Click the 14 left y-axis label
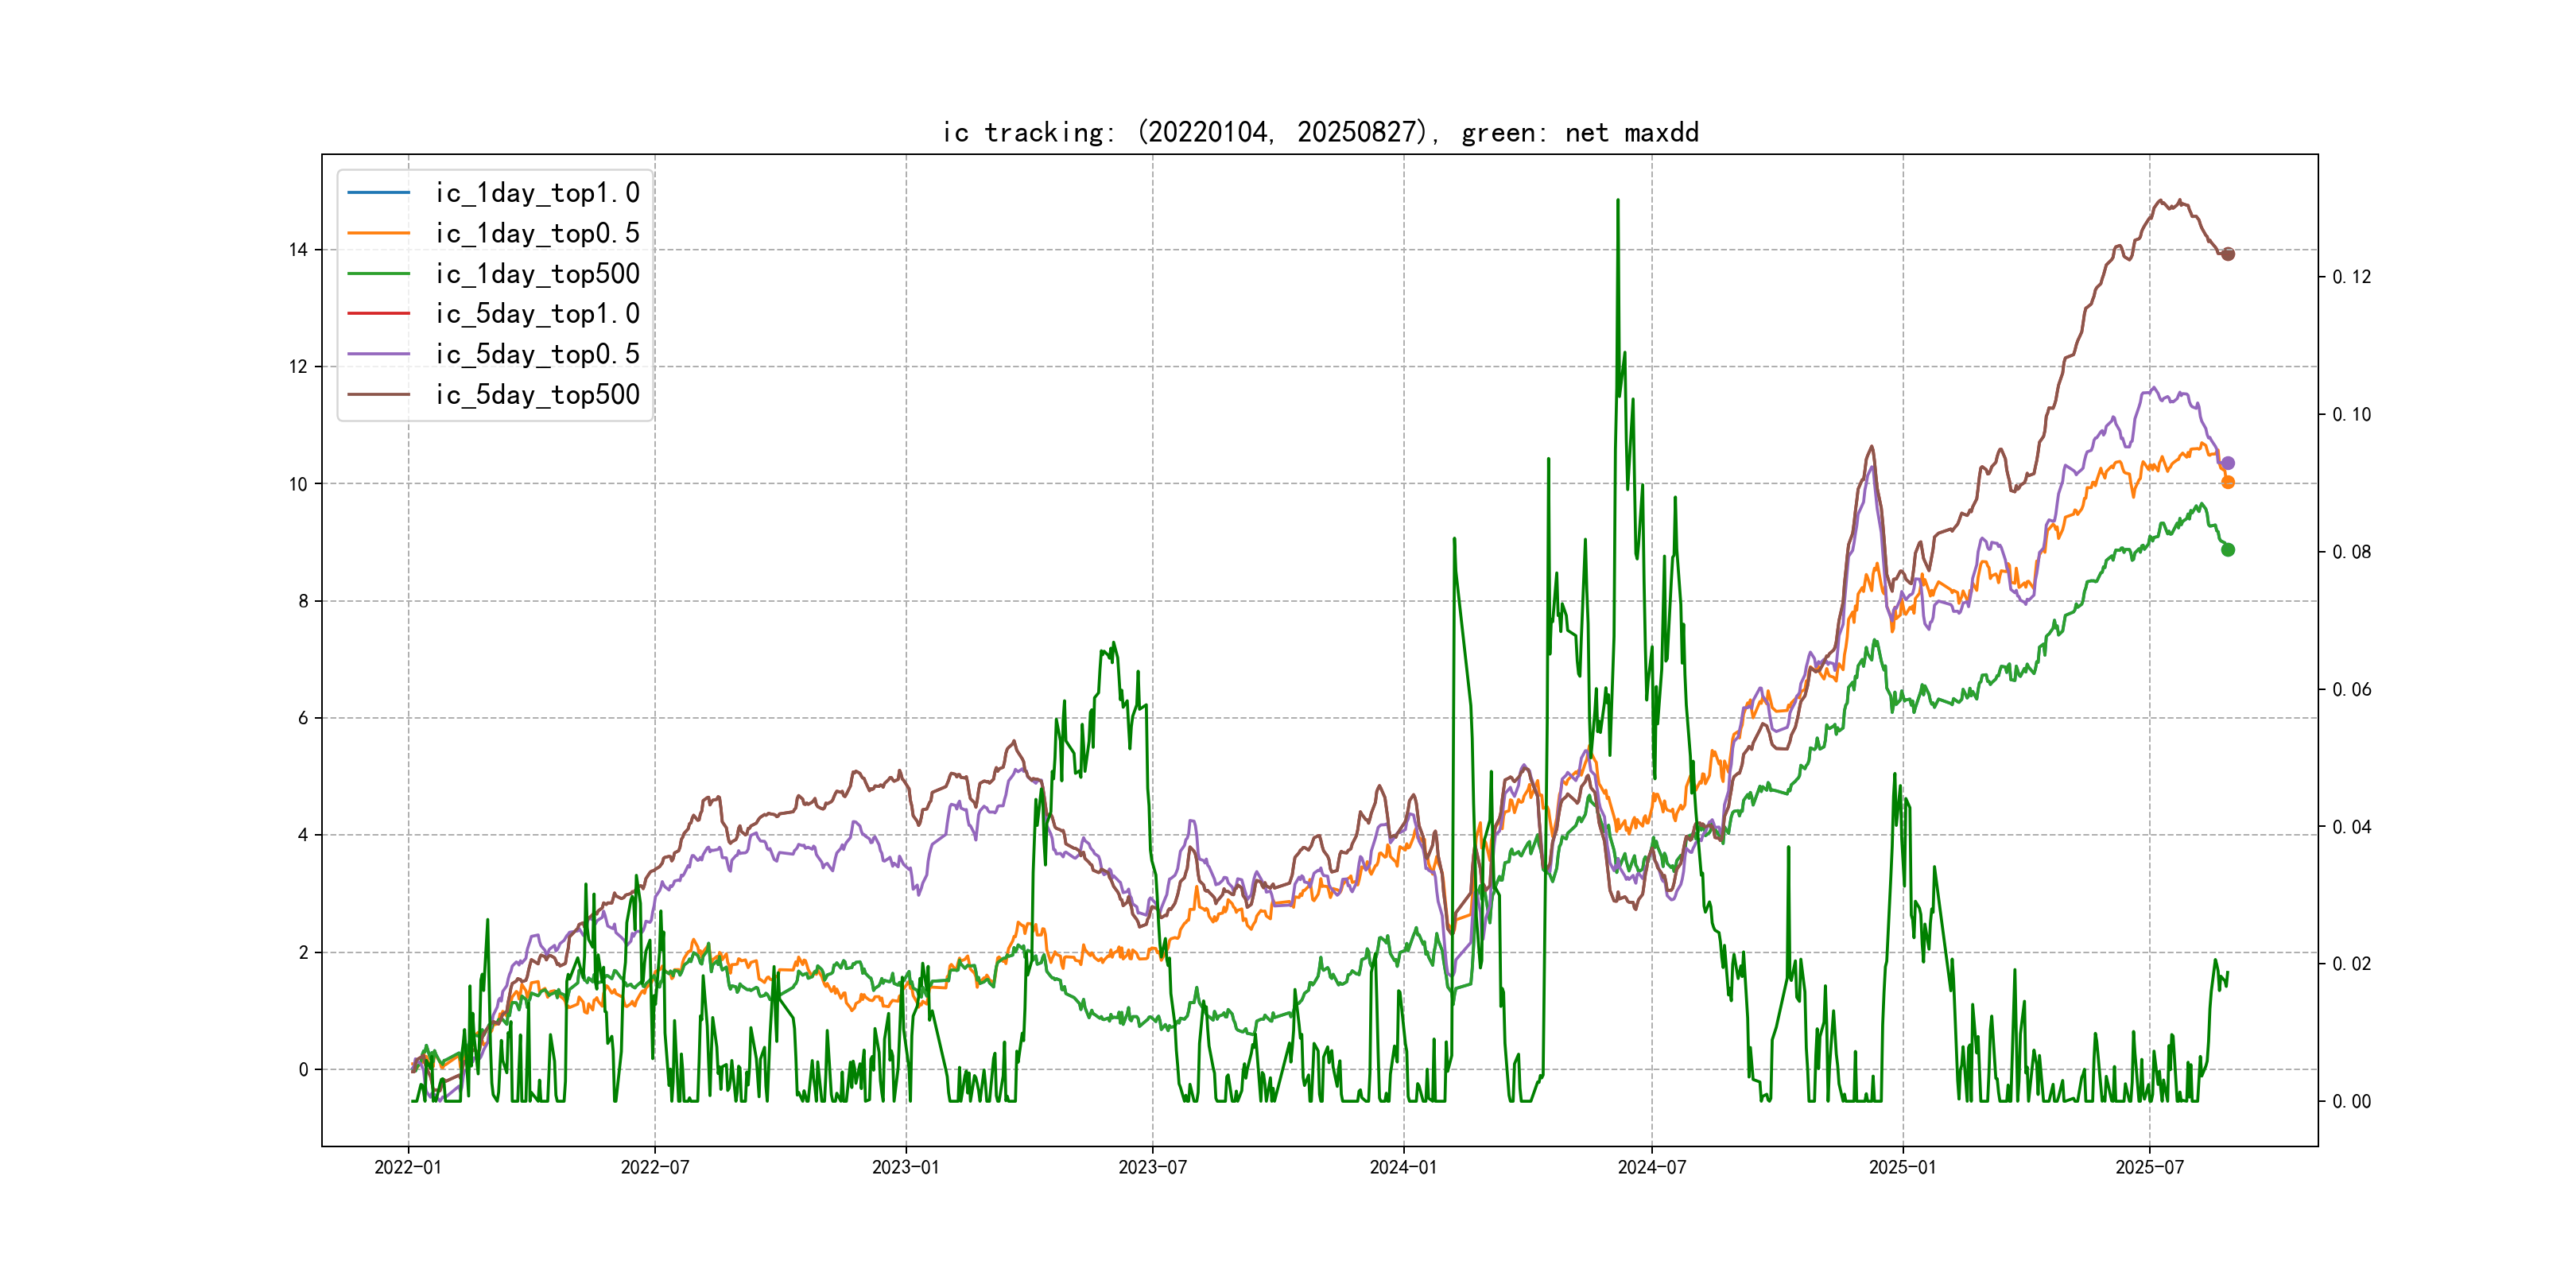This screenshot has height=1288, width=2576. point(298,250)
